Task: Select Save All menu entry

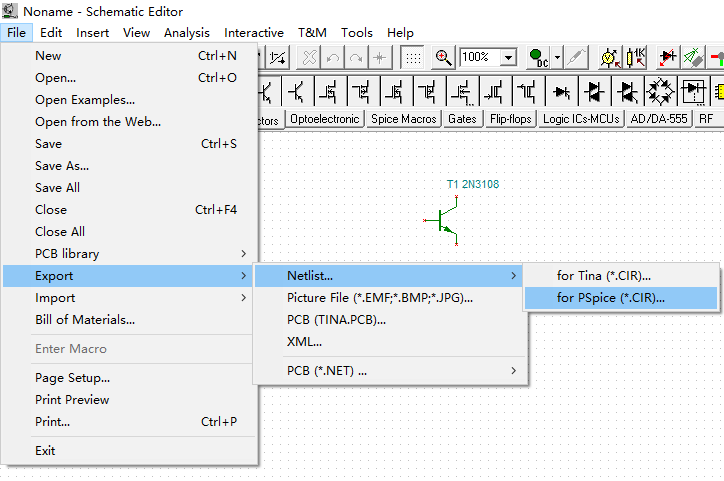Action: coord(129,188)
